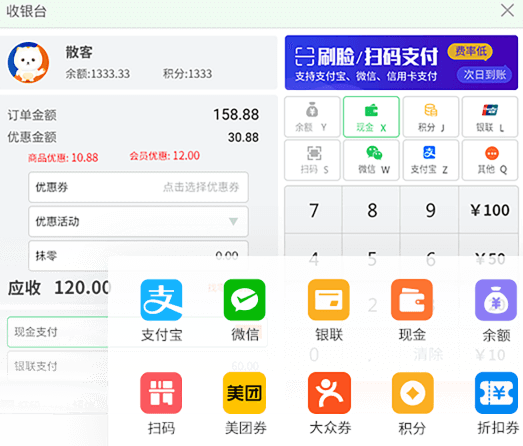
Task: Open the 优惠活动 promotion dropdown
Action: [138, 221]
